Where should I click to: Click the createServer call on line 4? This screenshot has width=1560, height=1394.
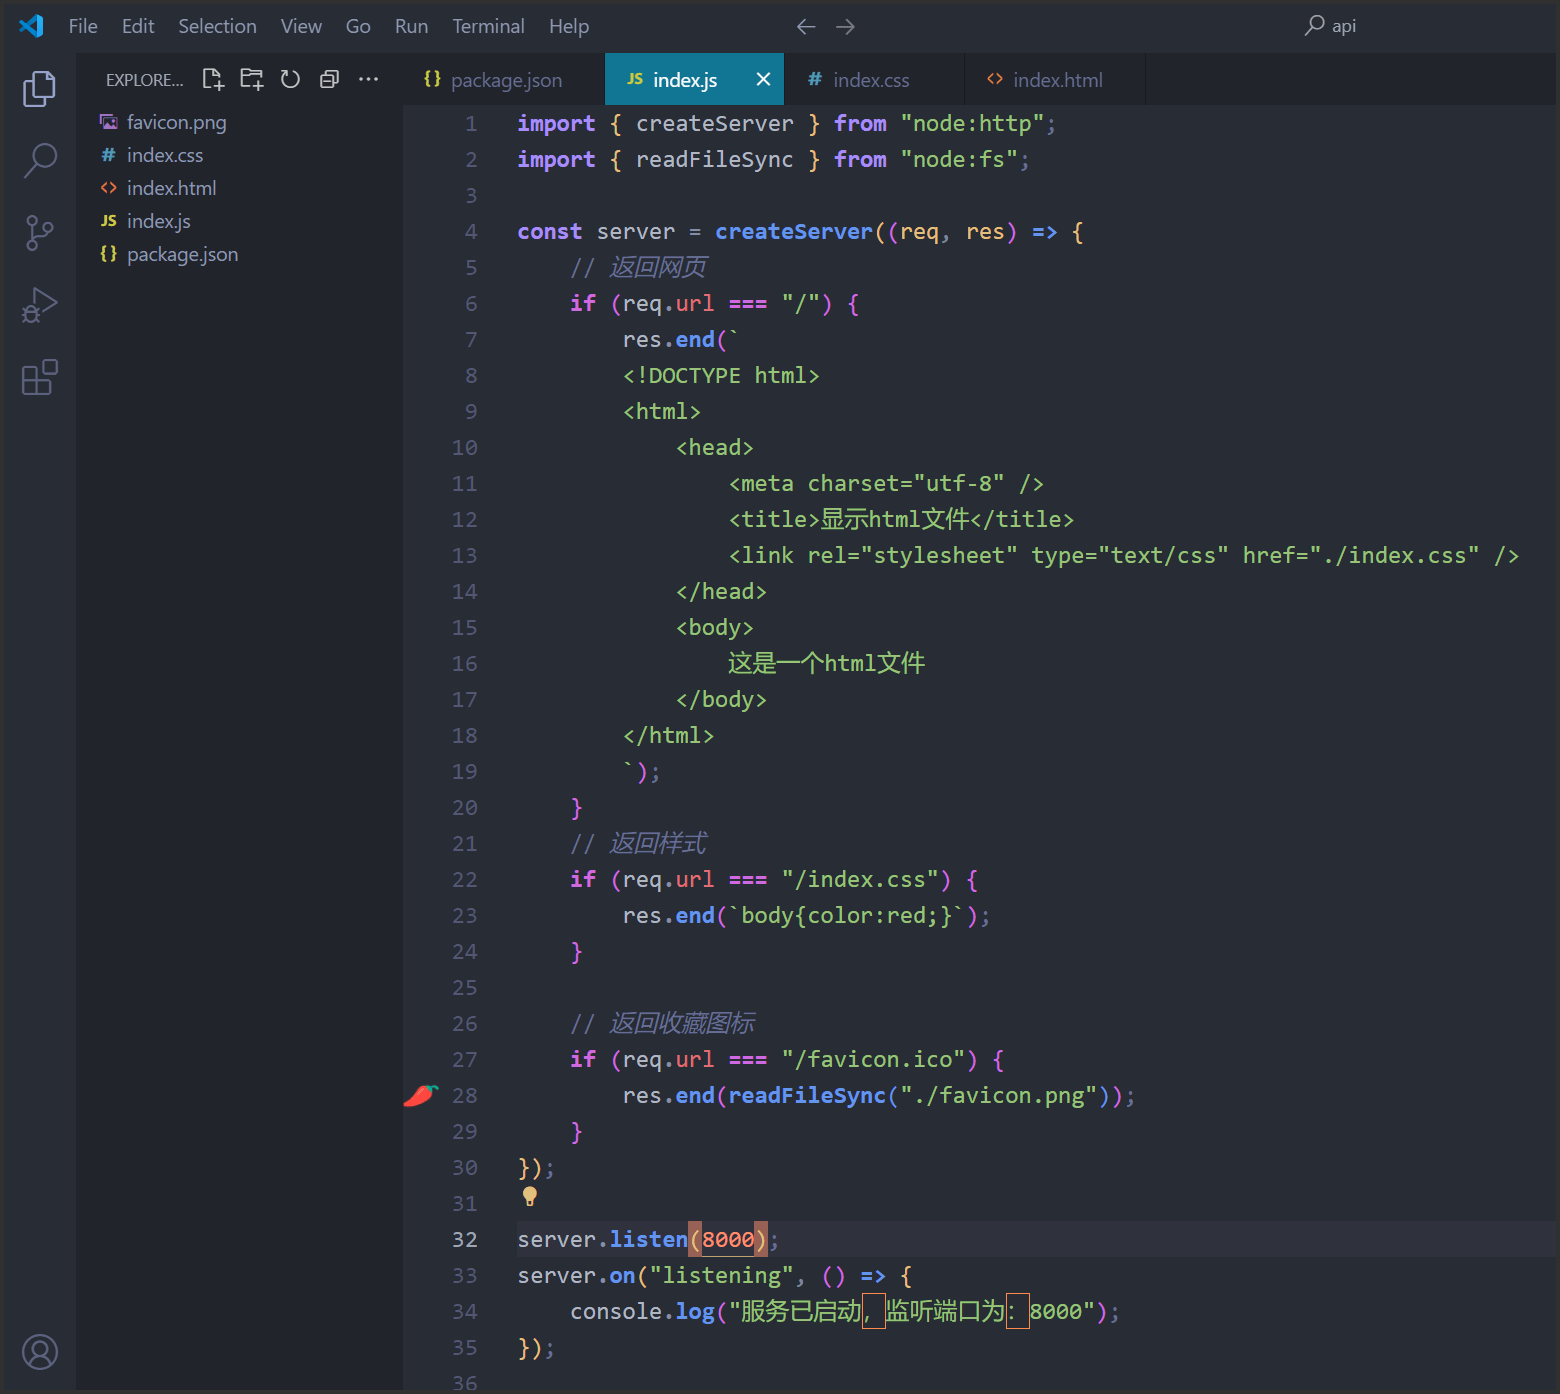coord(794,231)
